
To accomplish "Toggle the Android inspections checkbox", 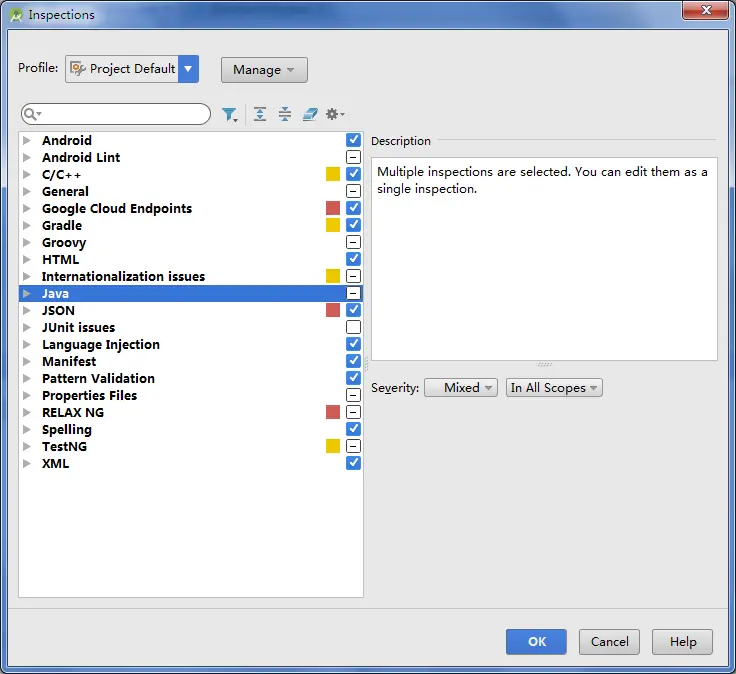I will [x=353, y=140].
